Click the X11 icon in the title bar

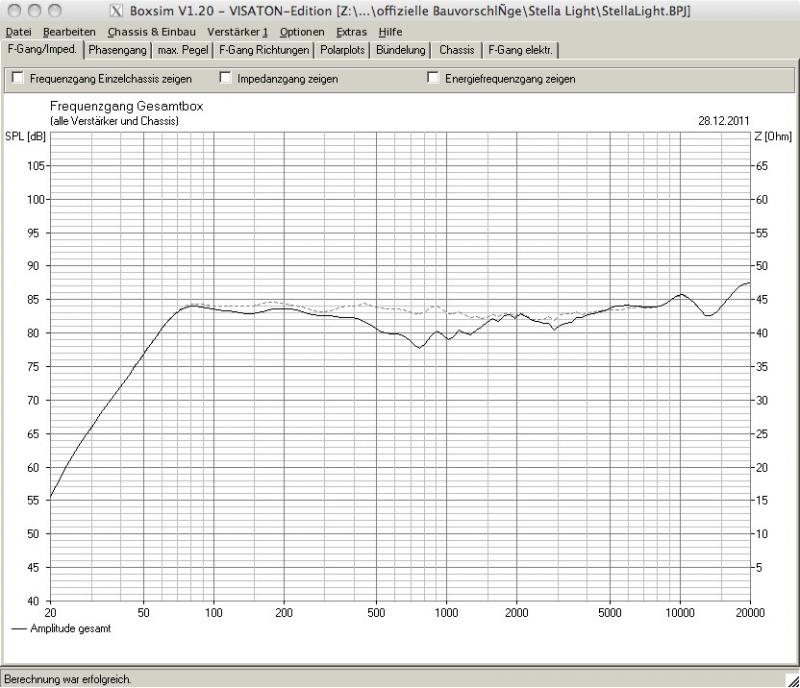(115, 11)
